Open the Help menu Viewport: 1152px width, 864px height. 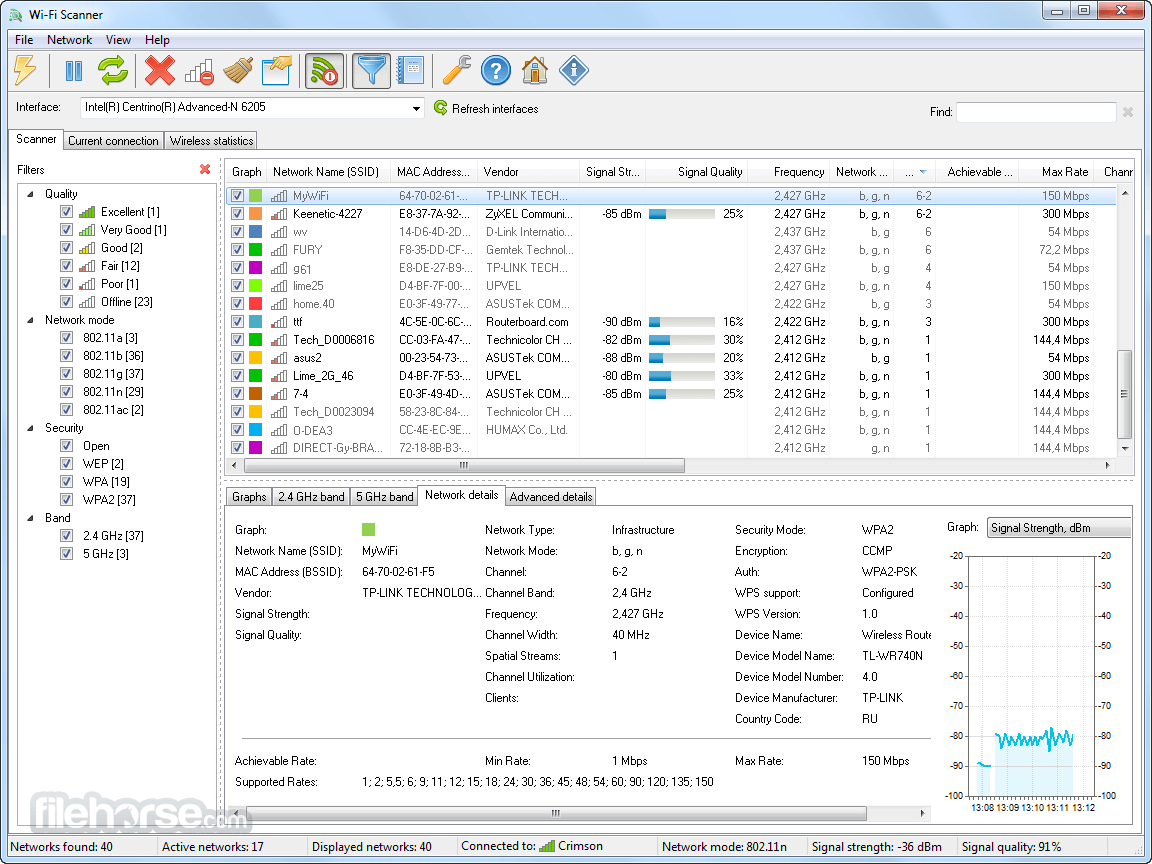tap(157, 40)
